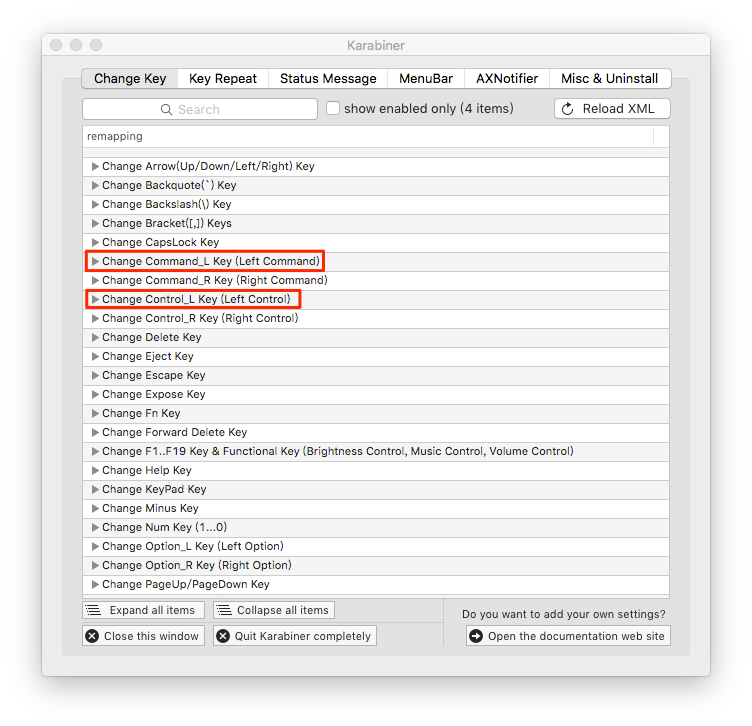Expand the Change Fn Key triangle
752x726 pixels.
tap(95, 413)
